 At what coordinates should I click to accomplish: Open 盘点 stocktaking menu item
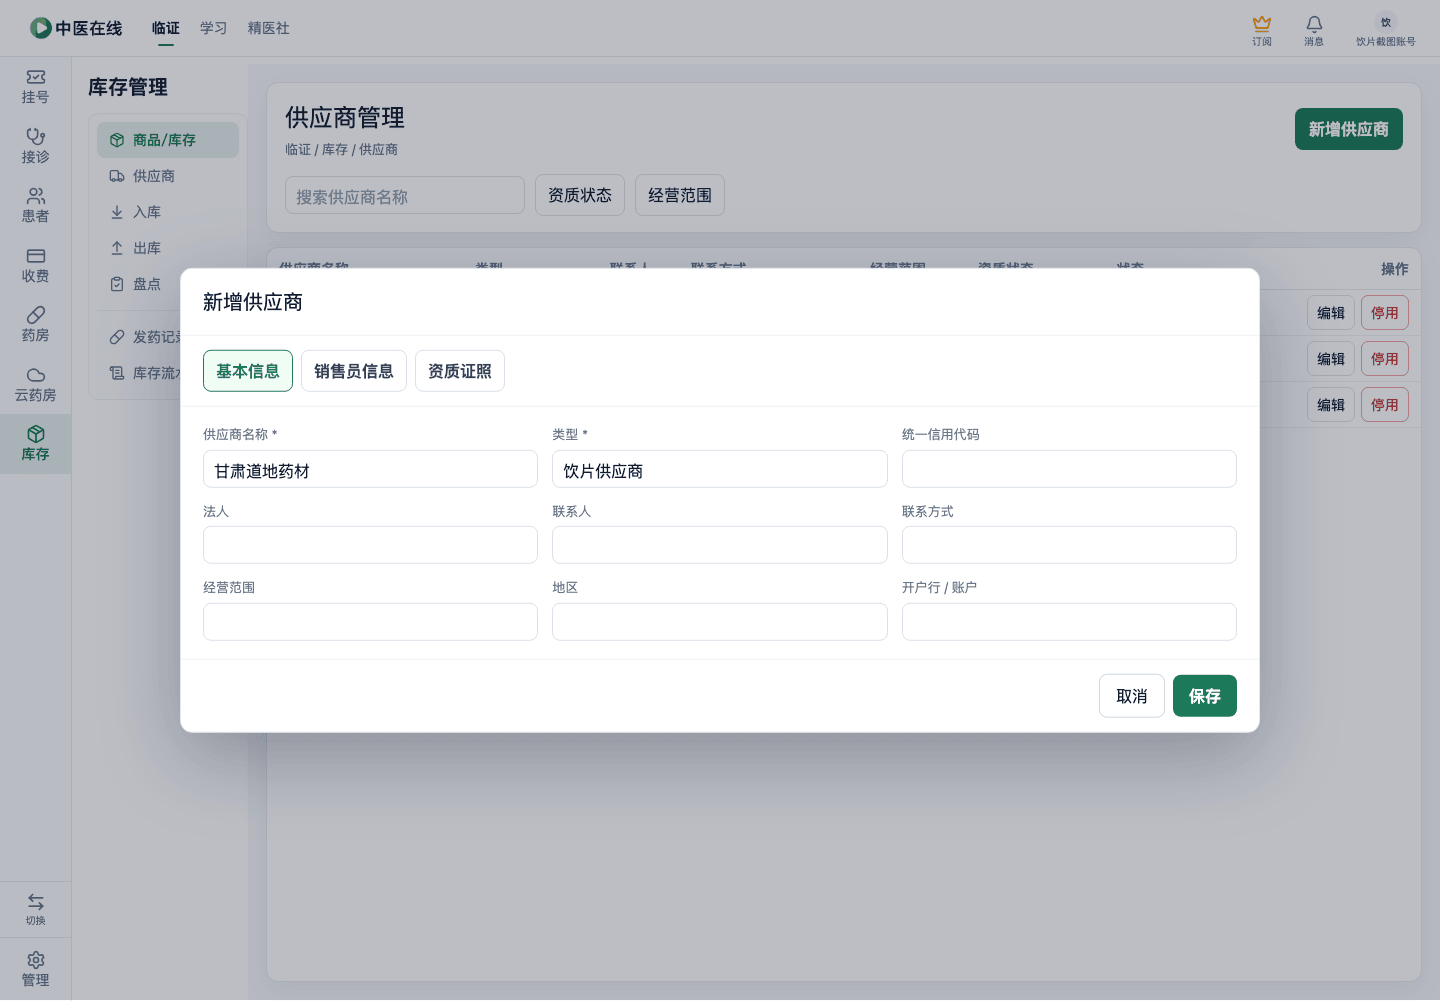(x=140, y=284)
